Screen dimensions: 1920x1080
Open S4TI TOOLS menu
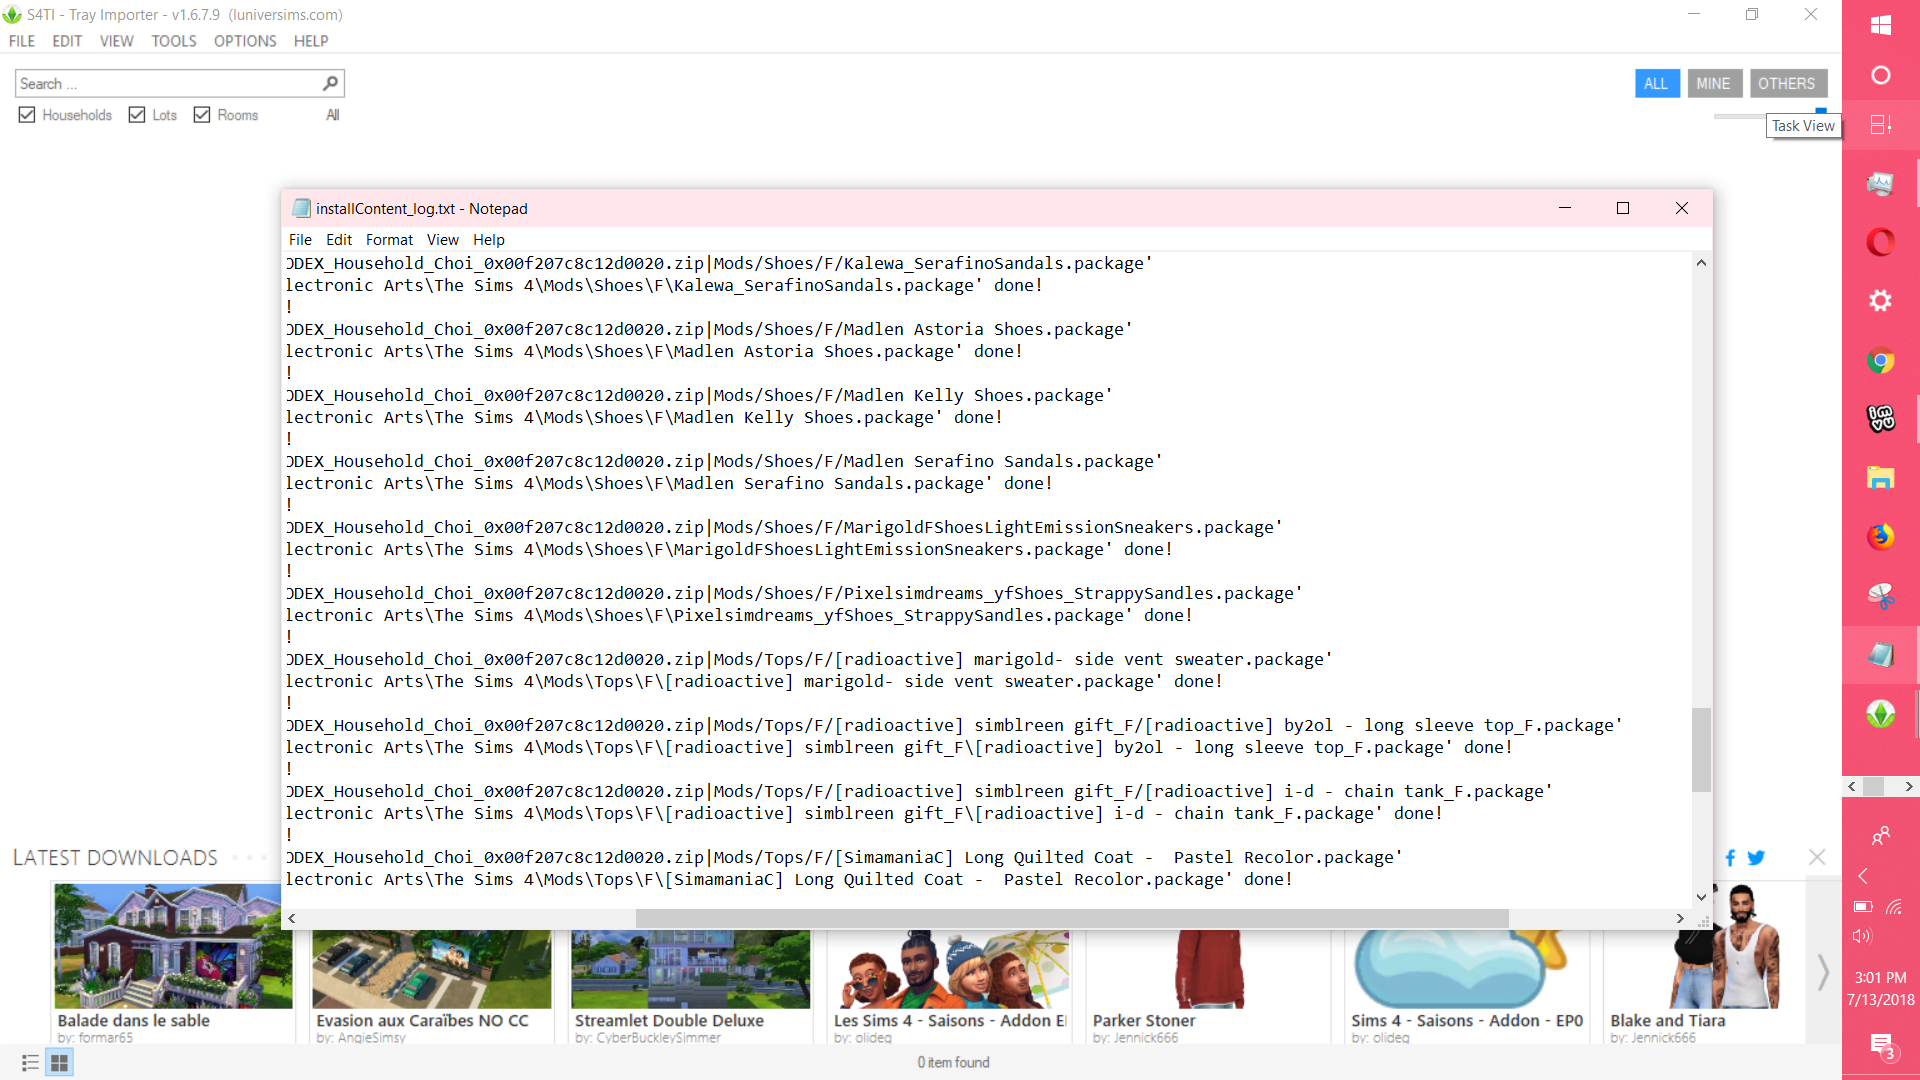[174, 41]
